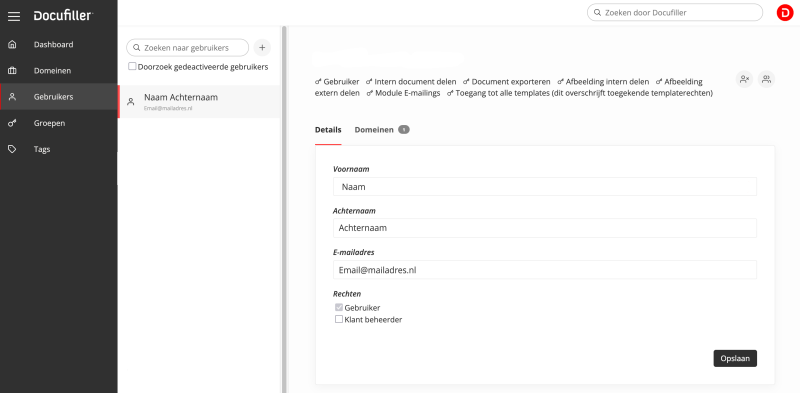Click magnifier icon in Zoeken naar gebruikers
This screenshot has height=393, width=800.
[x=136, y=47]
